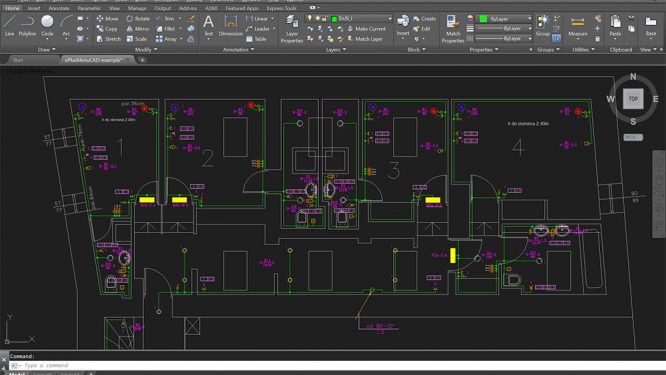
Task: Click TOP face of the ViewCube
Action: [x=633, y=99]
